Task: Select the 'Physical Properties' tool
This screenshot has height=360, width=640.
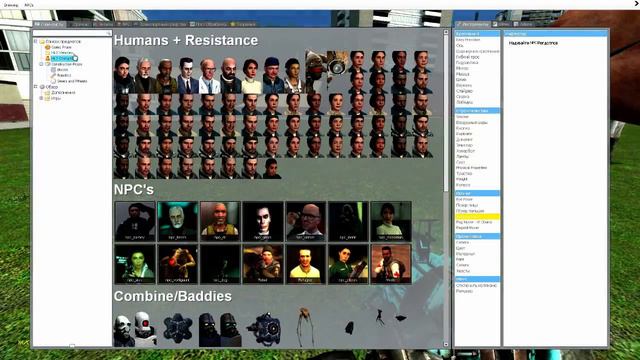Action: click(471, 168)
